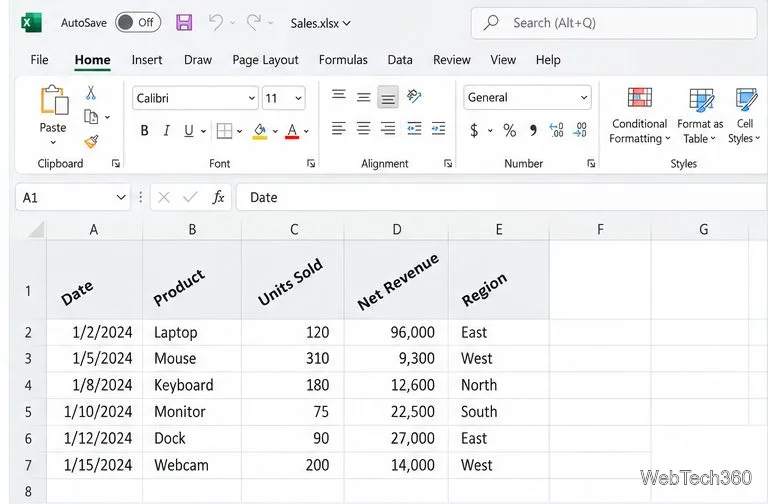Open the Page Layout tab

(265, 60)
